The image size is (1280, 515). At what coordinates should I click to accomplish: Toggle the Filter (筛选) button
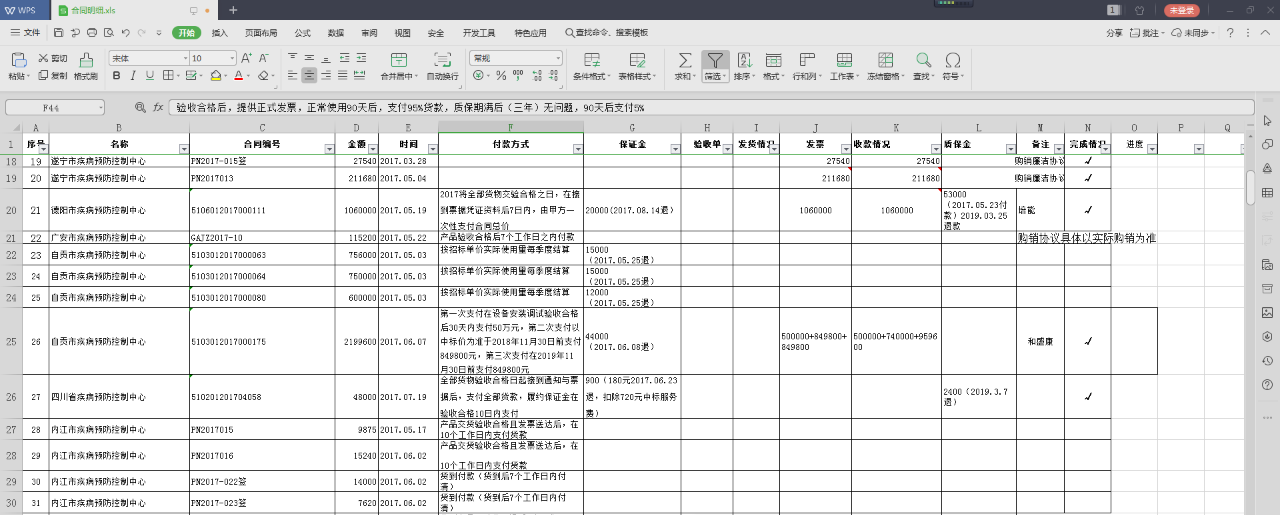click(x=714, y=60)
